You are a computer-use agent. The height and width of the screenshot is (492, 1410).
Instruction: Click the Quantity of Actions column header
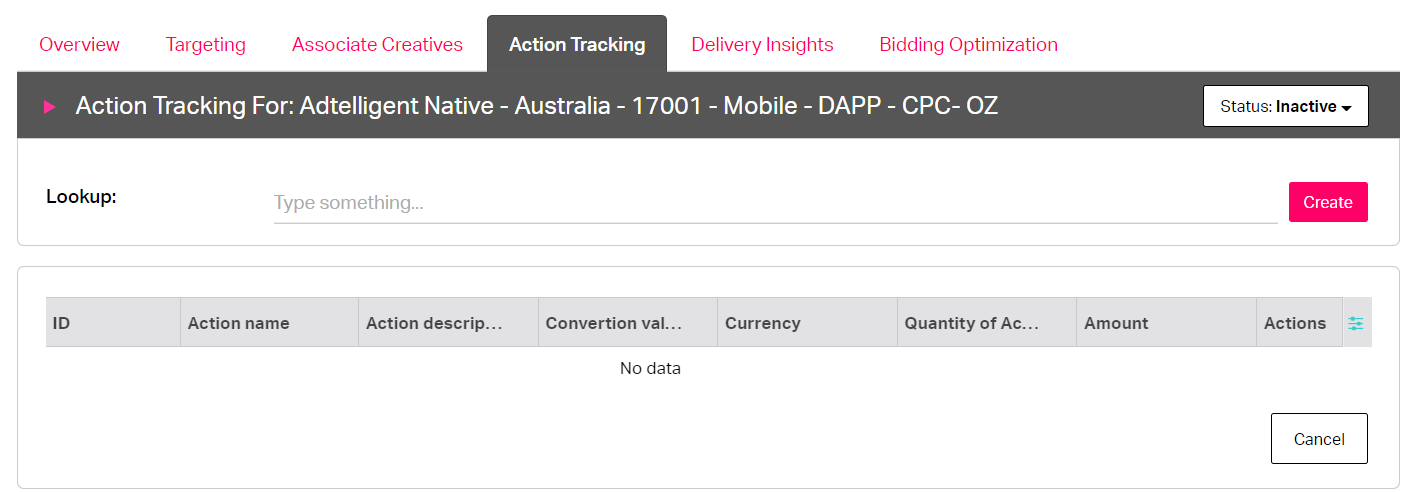pyautogui.click(x=987, y=323)
